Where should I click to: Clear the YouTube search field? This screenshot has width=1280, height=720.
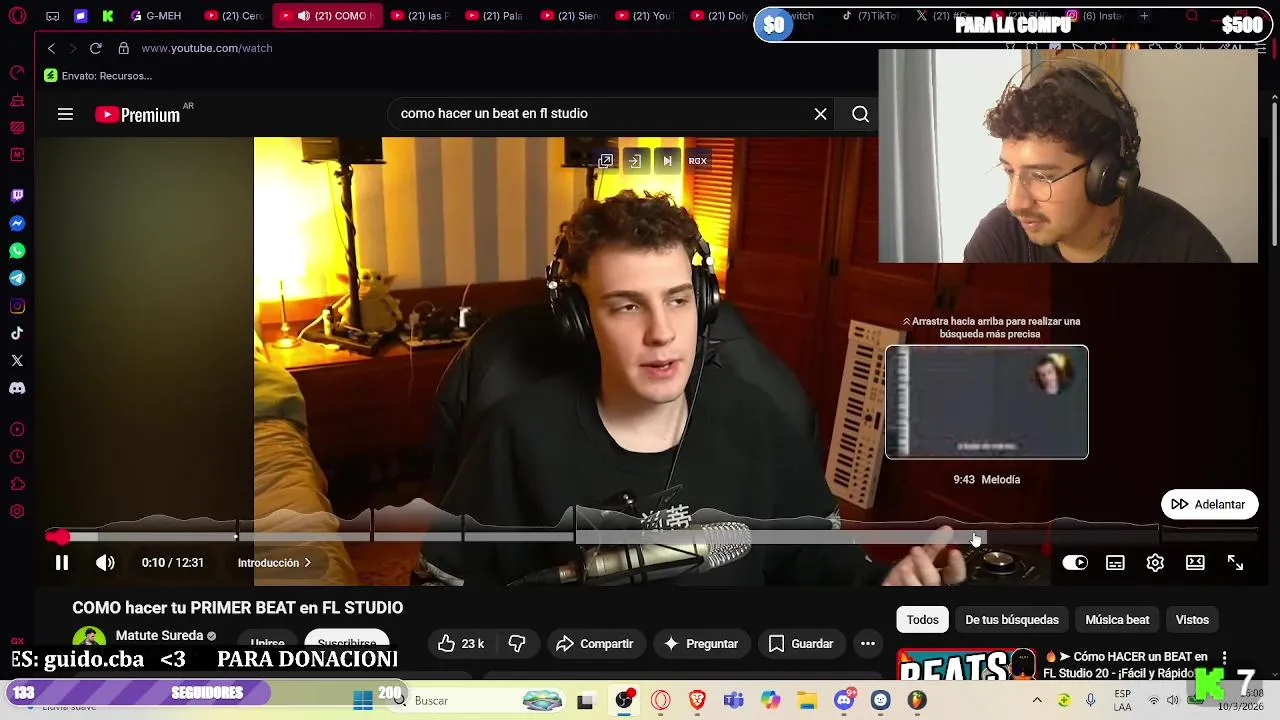(820, 114)
